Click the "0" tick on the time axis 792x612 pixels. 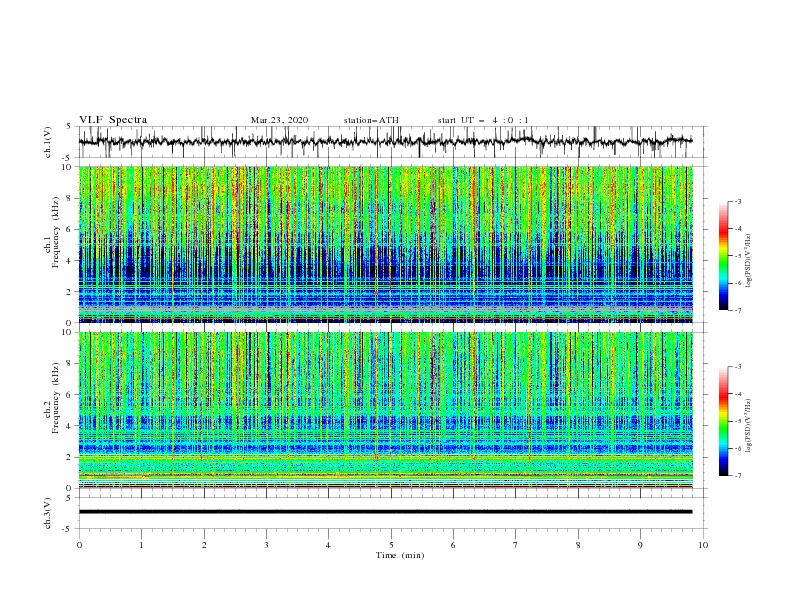(79, 545)
